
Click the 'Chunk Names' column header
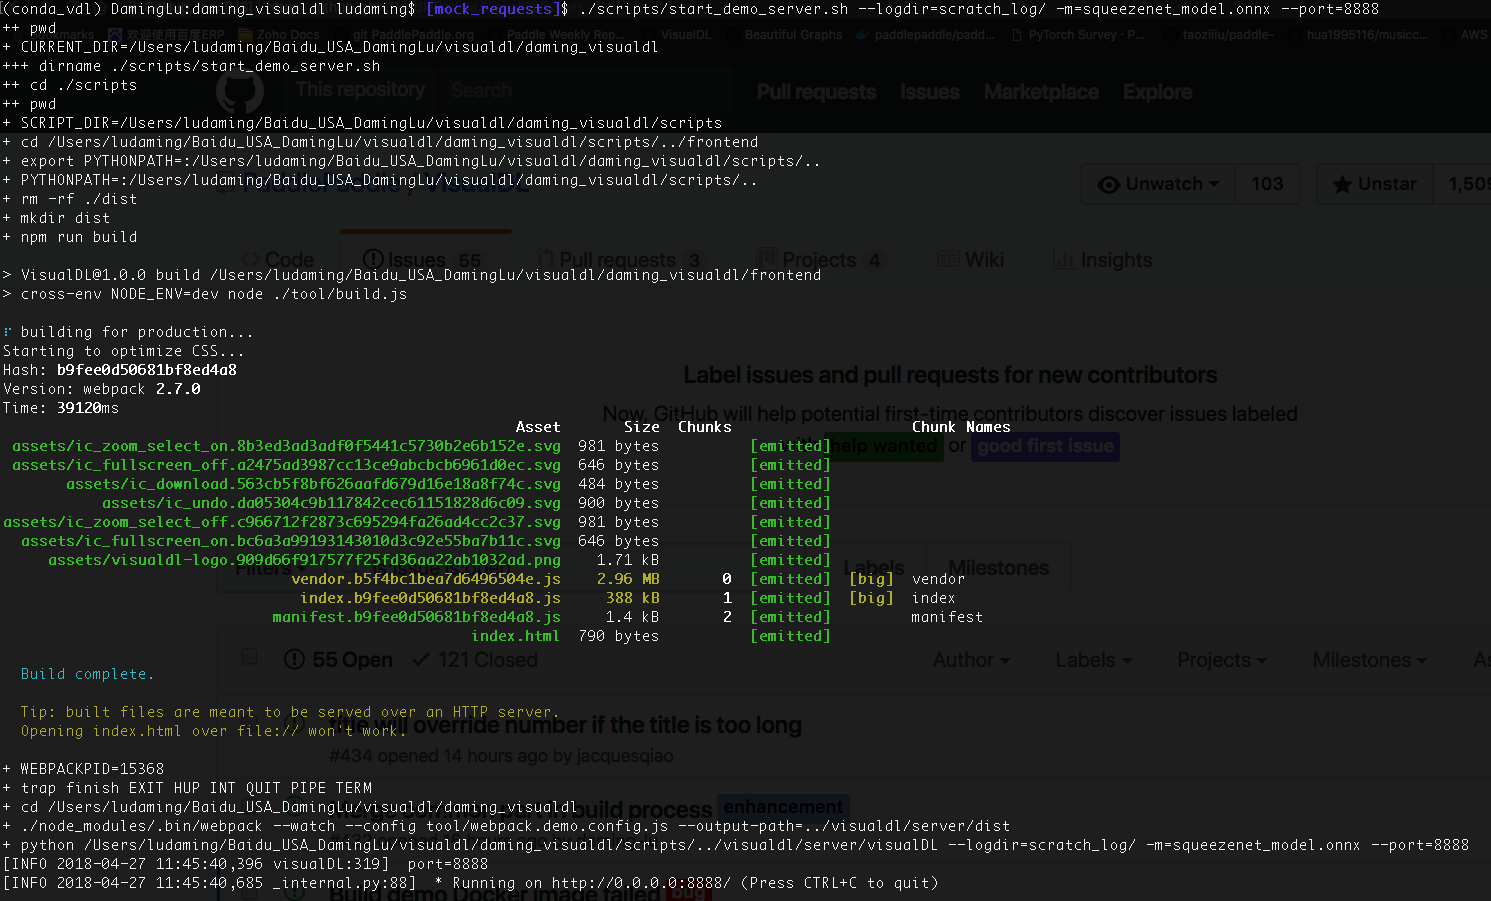click(961, 427)
